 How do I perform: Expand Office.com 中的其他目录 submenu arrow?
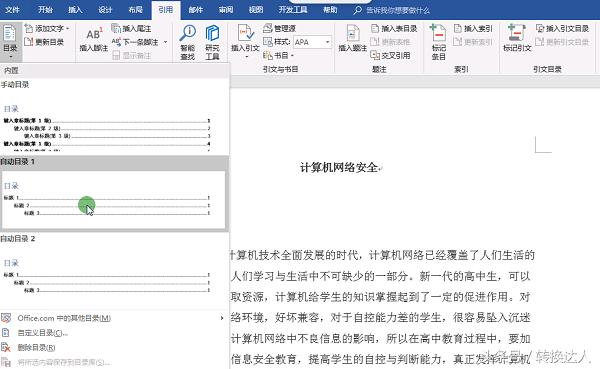pyautogui.click(x=222, y=318)
